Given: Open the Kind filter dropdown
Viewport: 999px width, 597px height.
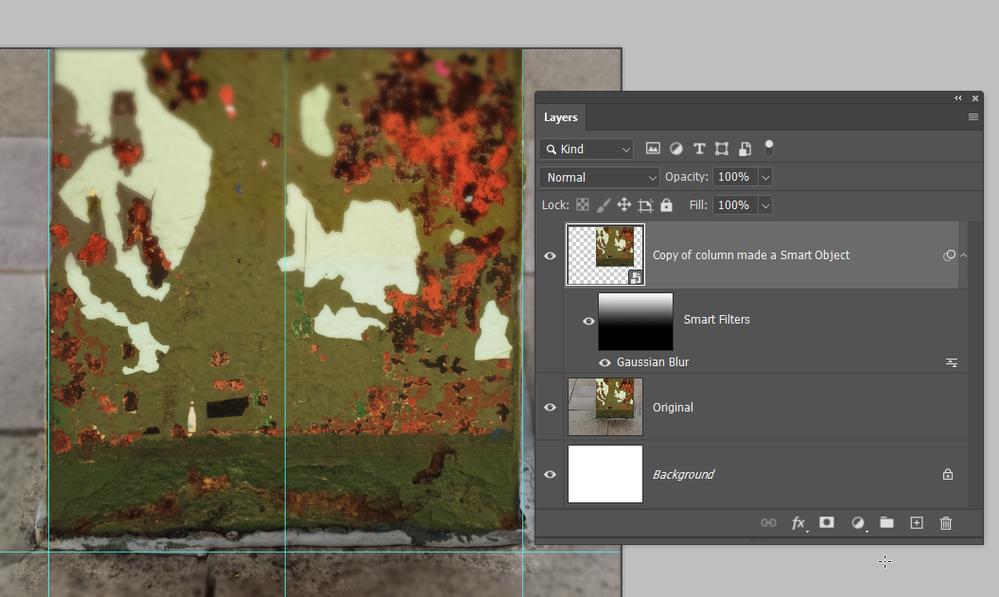Looking at the screenshot, I should [x=586, y=148].
